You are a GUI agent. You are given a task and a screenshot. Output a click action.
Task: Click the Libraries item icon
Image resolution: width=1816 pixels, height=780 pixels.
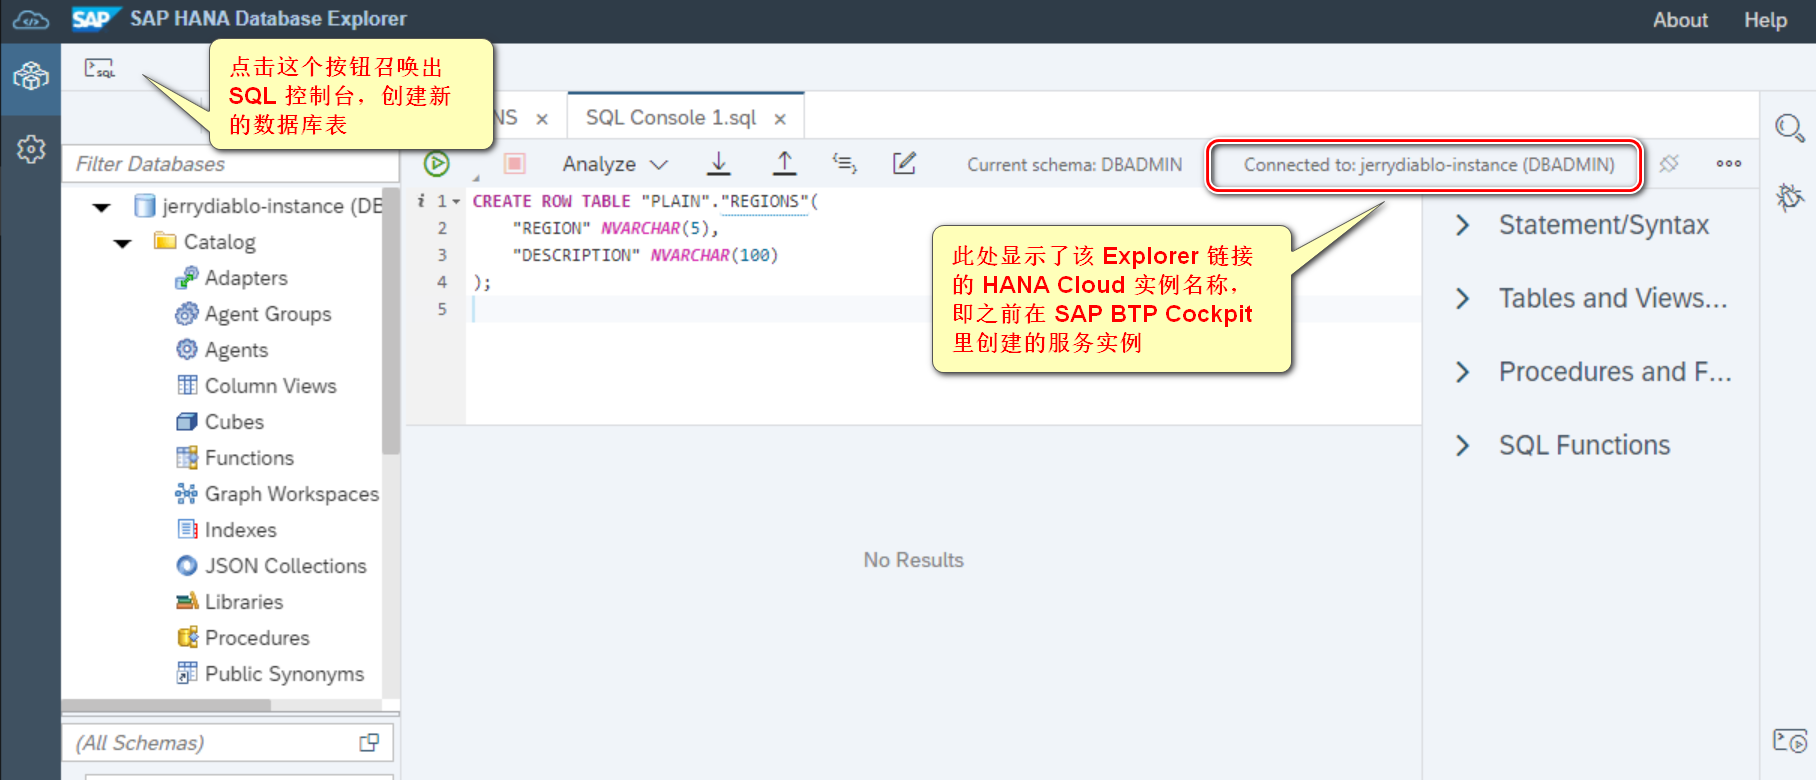[187, 601]
